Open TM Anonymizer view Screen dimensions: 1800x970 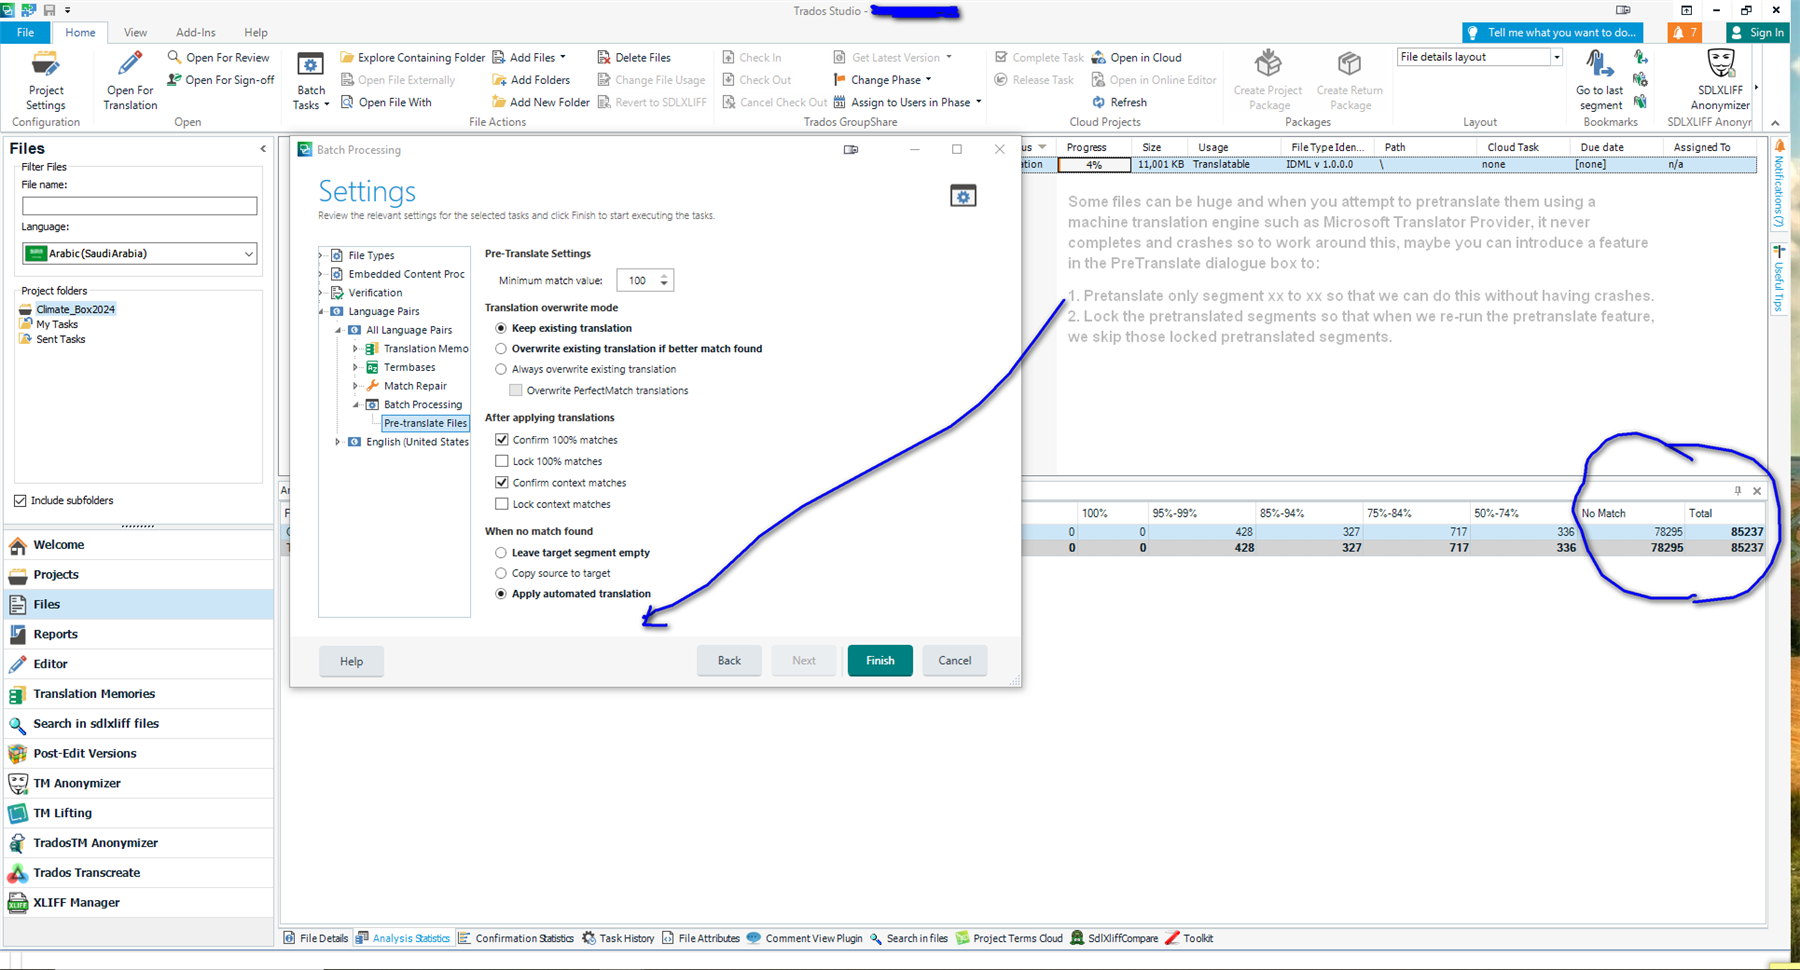point(139,783)
